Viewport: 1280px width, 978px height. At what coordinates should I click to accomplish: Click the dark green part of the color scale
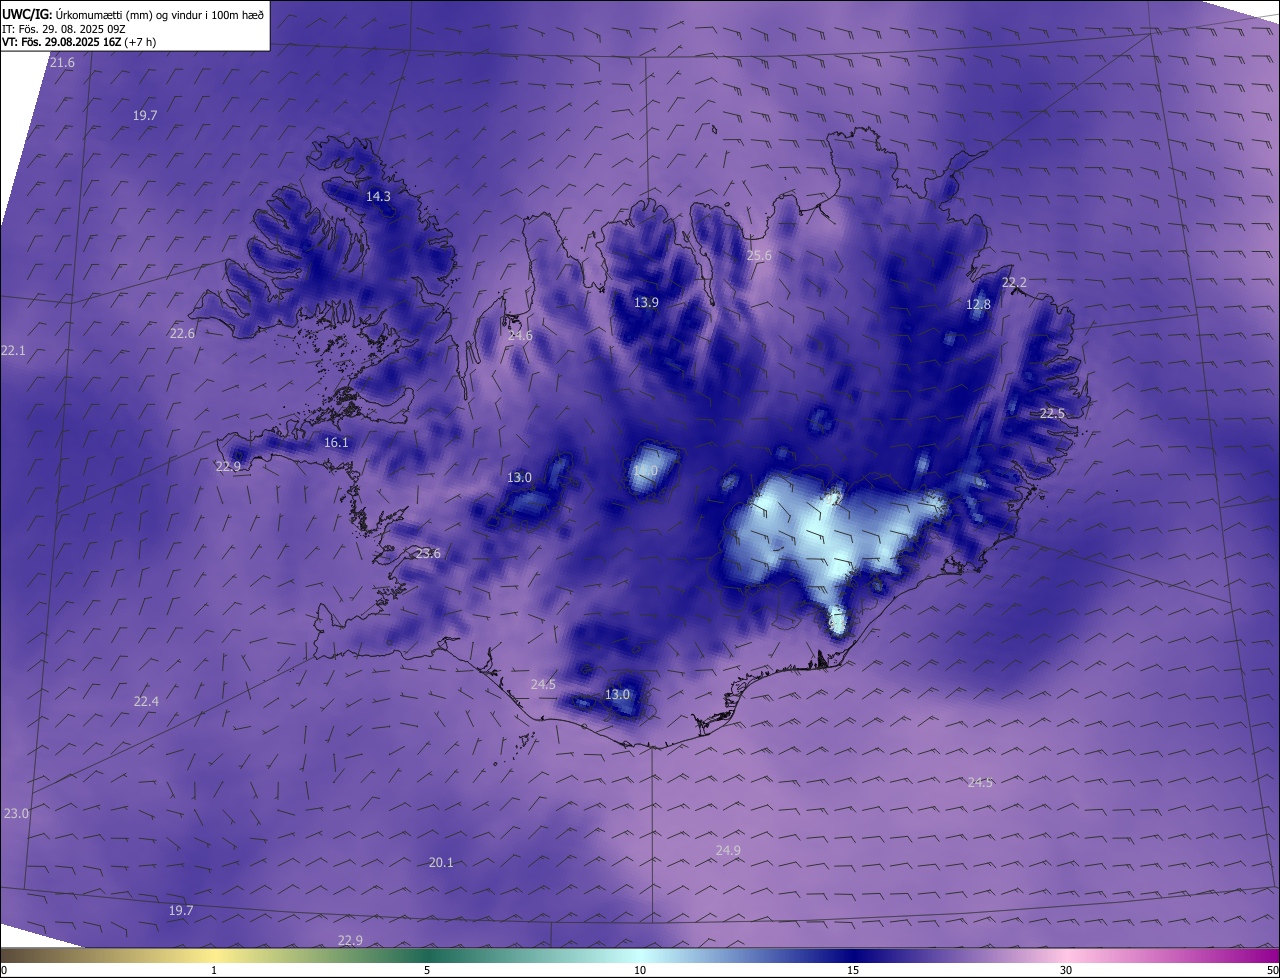[427, 956]
